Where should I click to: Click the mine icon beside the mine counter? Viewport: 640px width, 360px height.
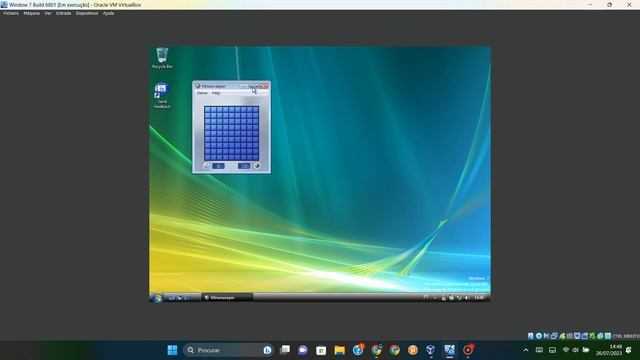(x=257, y=166)
